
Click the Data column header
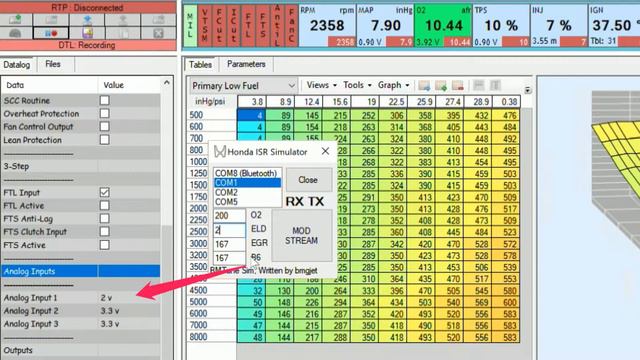tap(49, 85)
